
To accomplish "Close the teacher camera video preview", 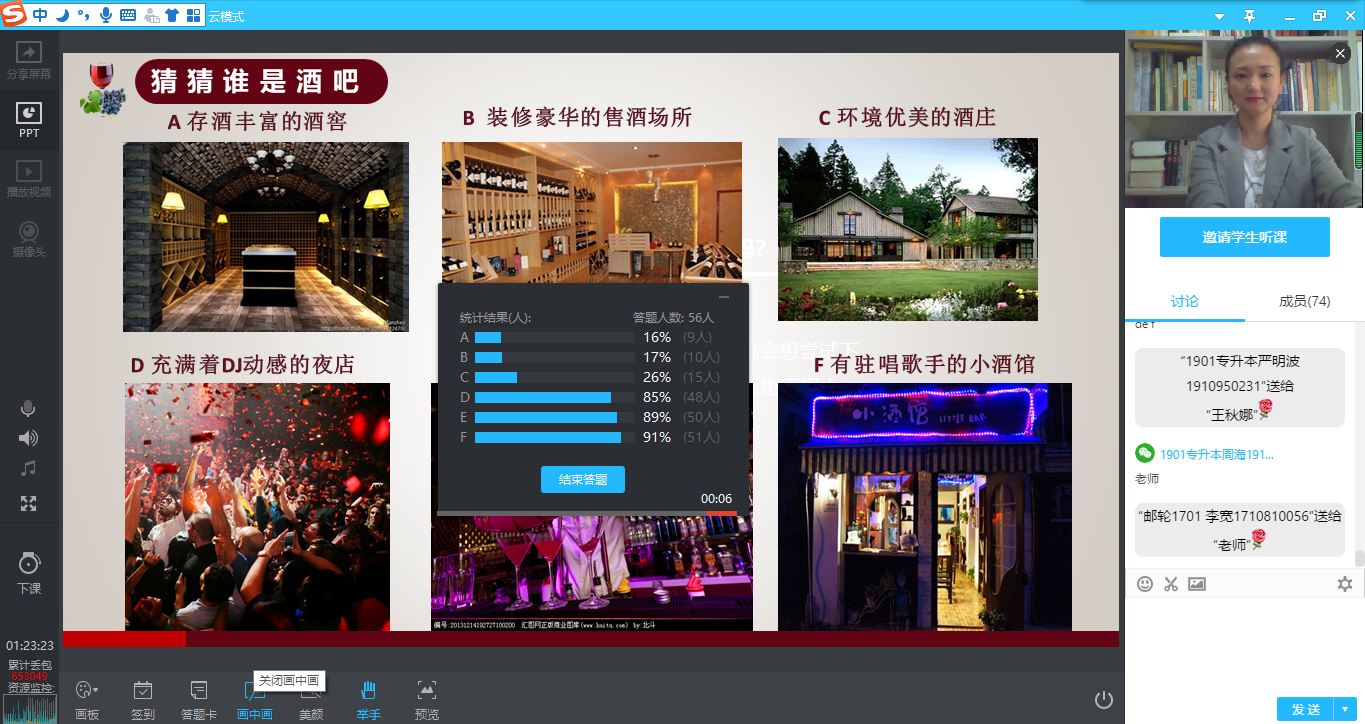I will (x=1340, y=54).
